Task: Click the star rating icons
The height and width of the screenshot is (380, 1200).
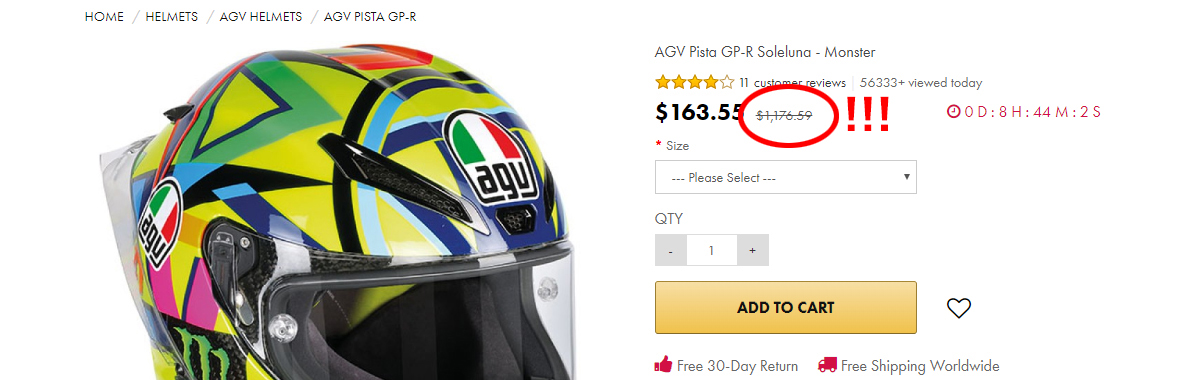Action: 694,83
